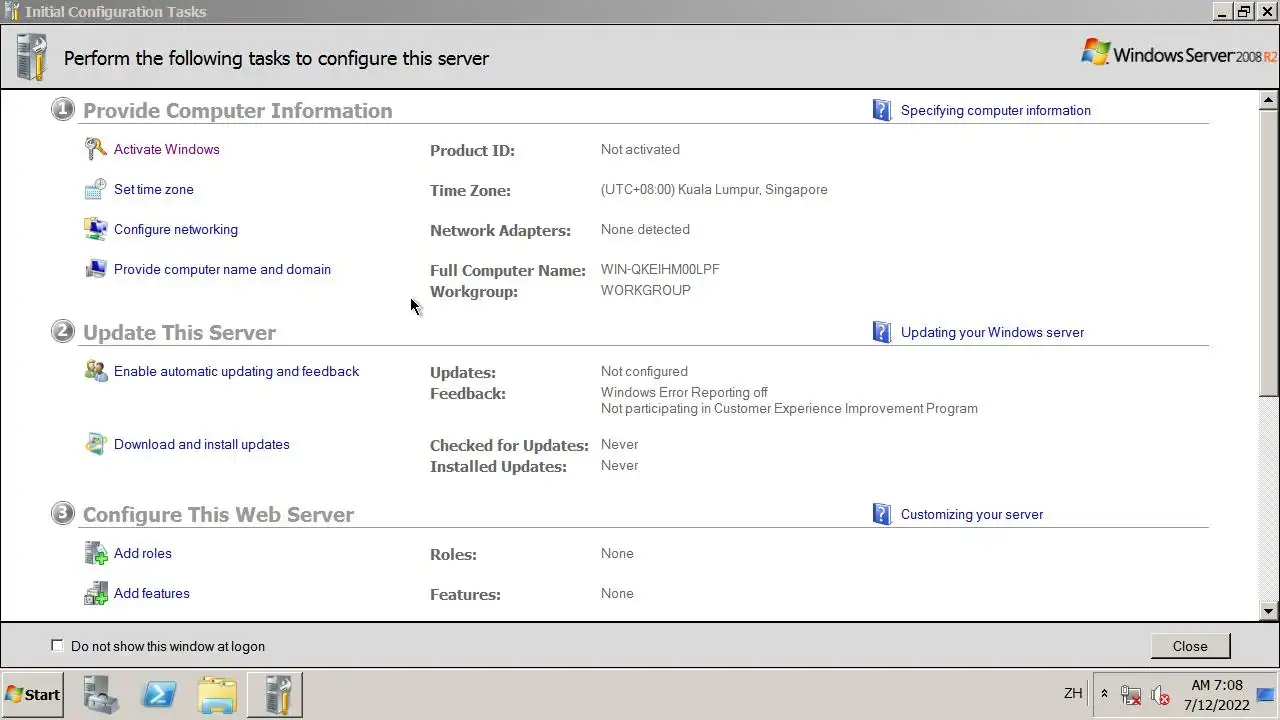Click the Not configured updates value
1280x720 pixels.
[644, 371]
